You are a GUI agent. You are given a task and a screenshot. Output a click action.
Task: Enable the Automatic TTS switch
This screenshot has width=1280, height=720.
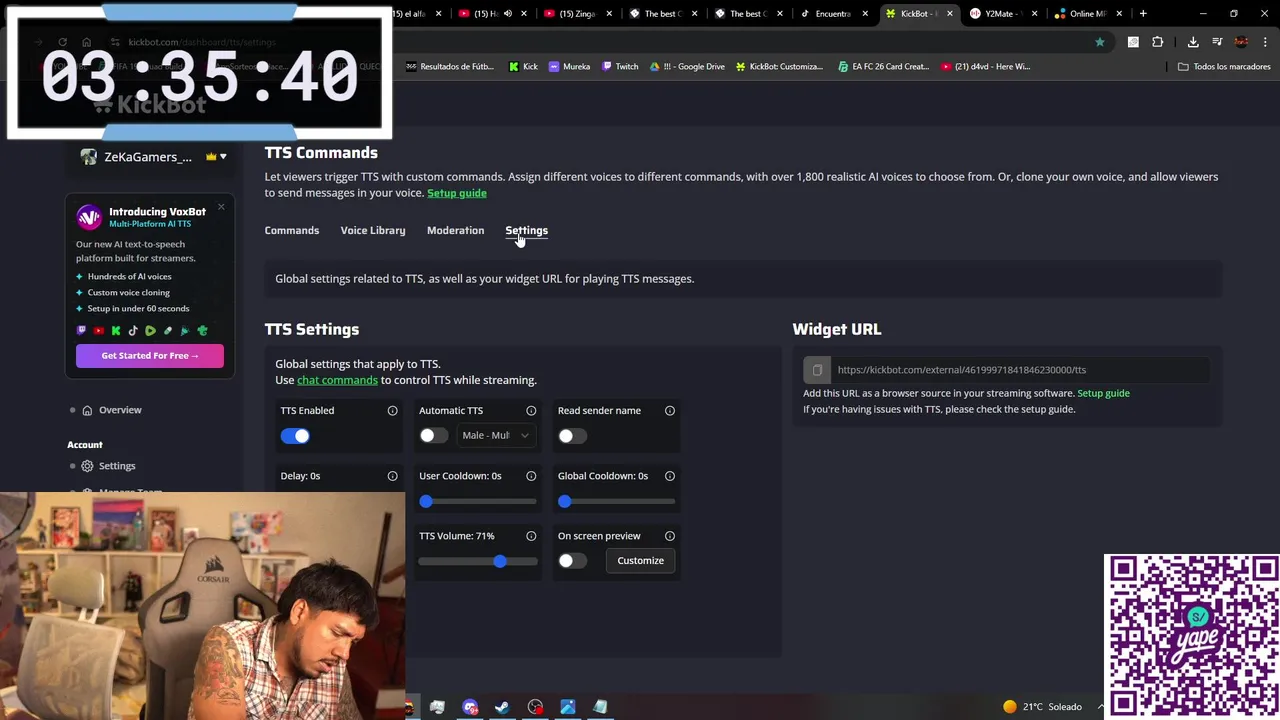click(433, 436)
